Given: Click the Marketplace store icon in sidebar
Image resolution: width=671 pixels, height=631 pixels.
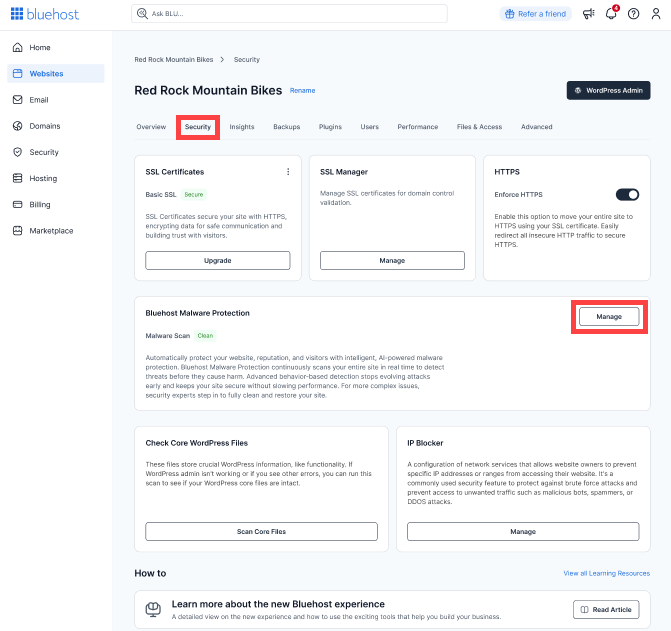Looking at the screenshot, I should [18, 231].
